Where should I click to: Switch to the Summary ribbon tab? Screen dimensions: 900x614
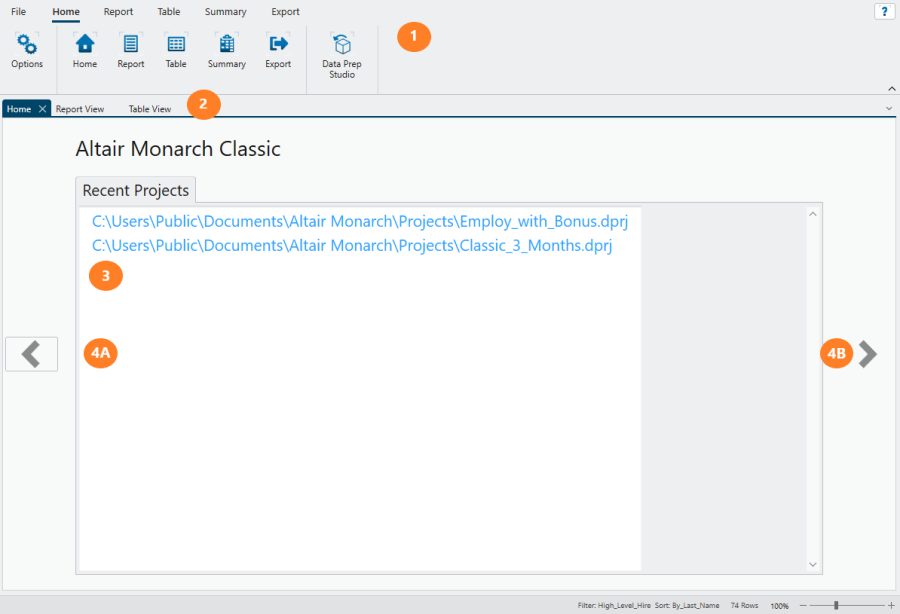[x=226, y=11]
